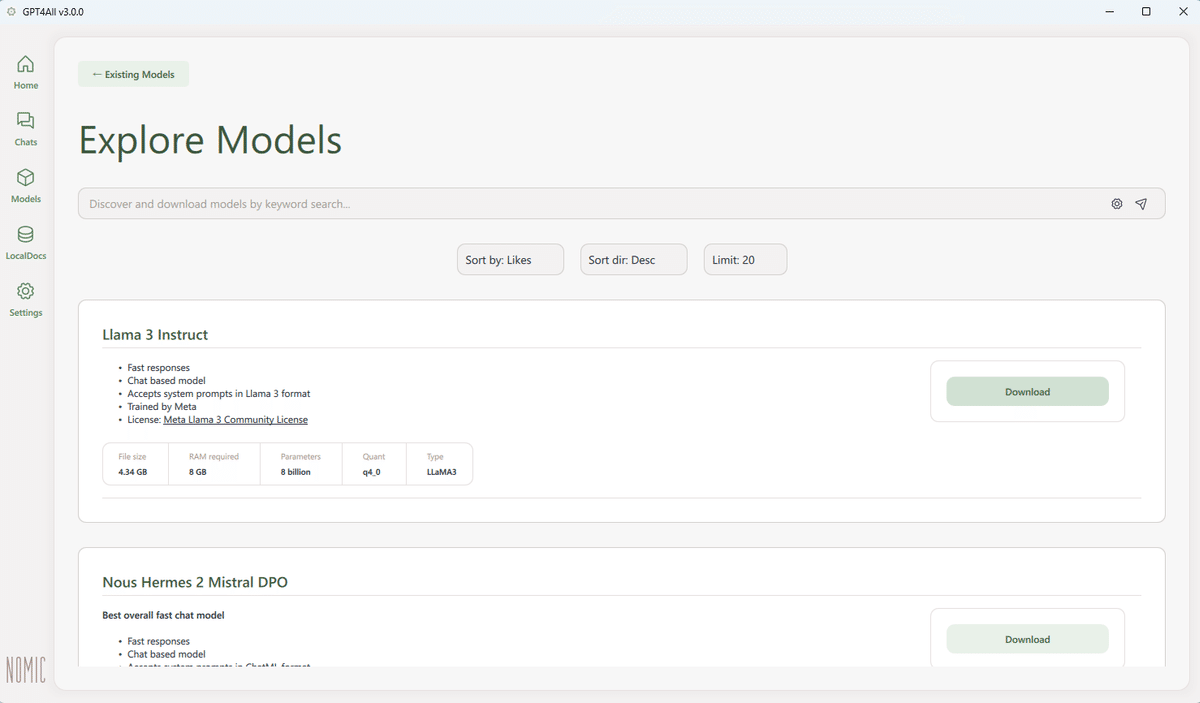The image size is (1200, 703).
Task: Click the Nous Hermes 2 Mistral DPO title
Action: click(x=195, y=582)
